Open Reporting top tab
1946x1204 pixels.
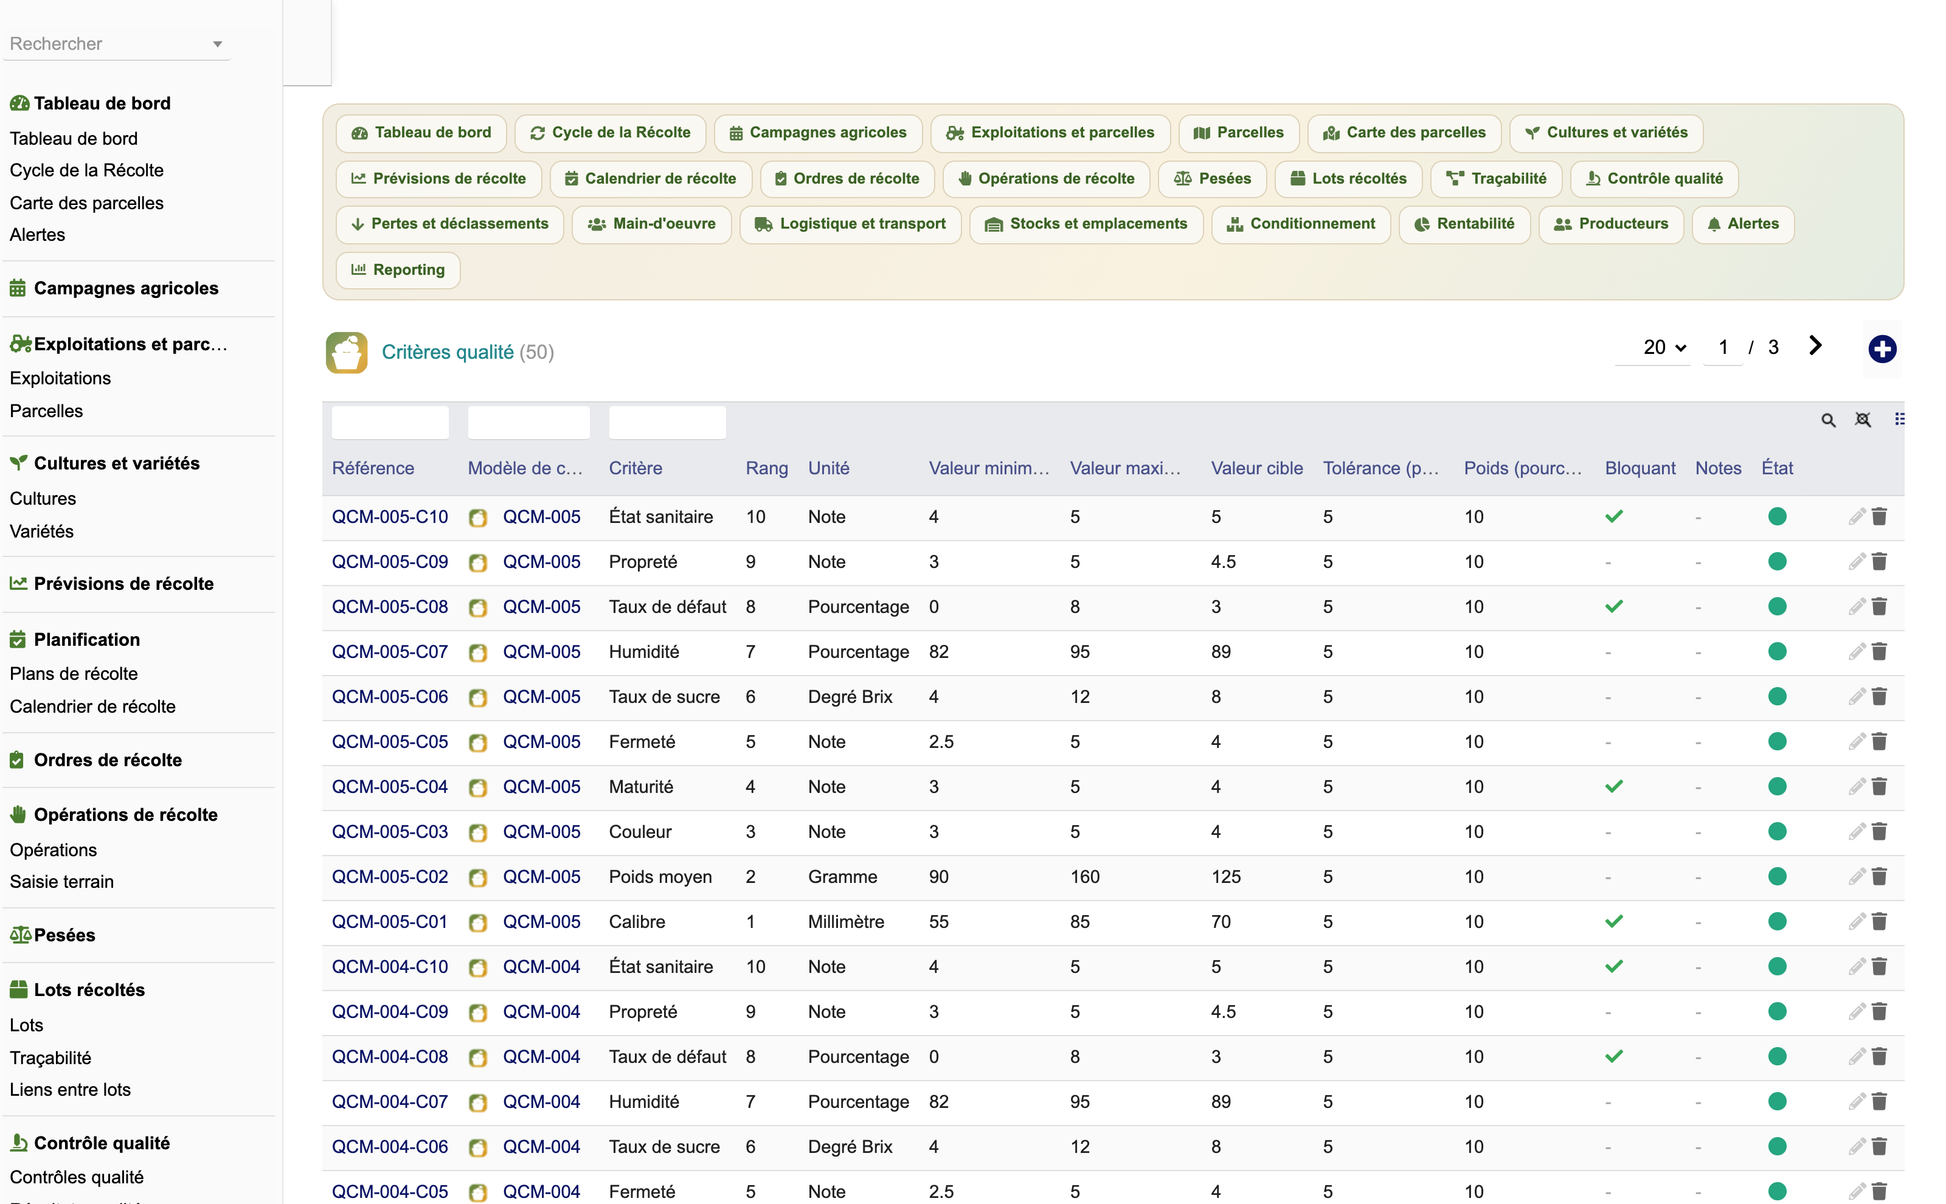[x=397, y=270]
